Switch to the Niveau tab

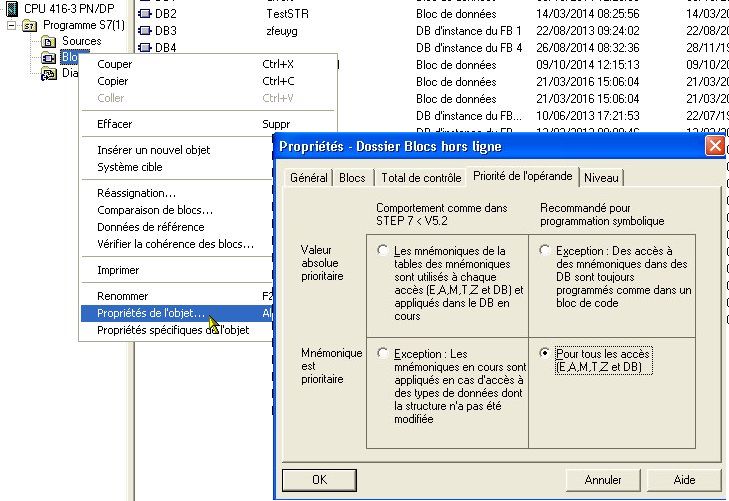pos(601,177)
